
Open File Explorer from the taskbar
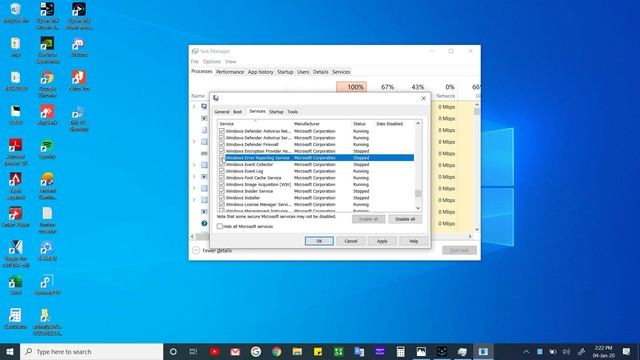(297, 351)
